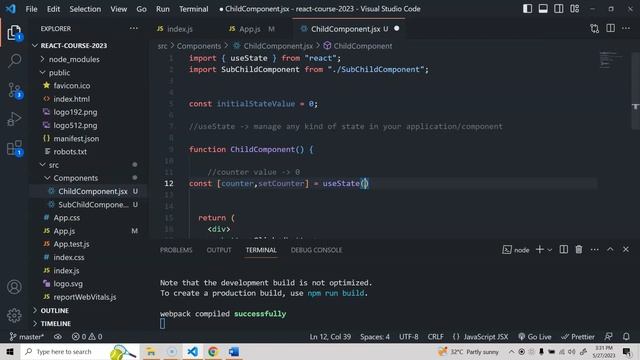Viewport: 640px width, 360px height.
Task: Open terminal panel more actions
Action: (x=594, y=249)
